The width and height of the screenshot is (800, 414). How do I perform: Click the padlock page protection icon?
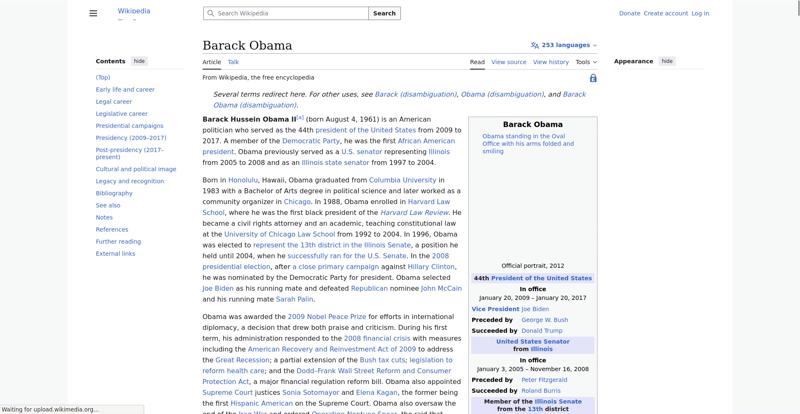coord(593,78)
